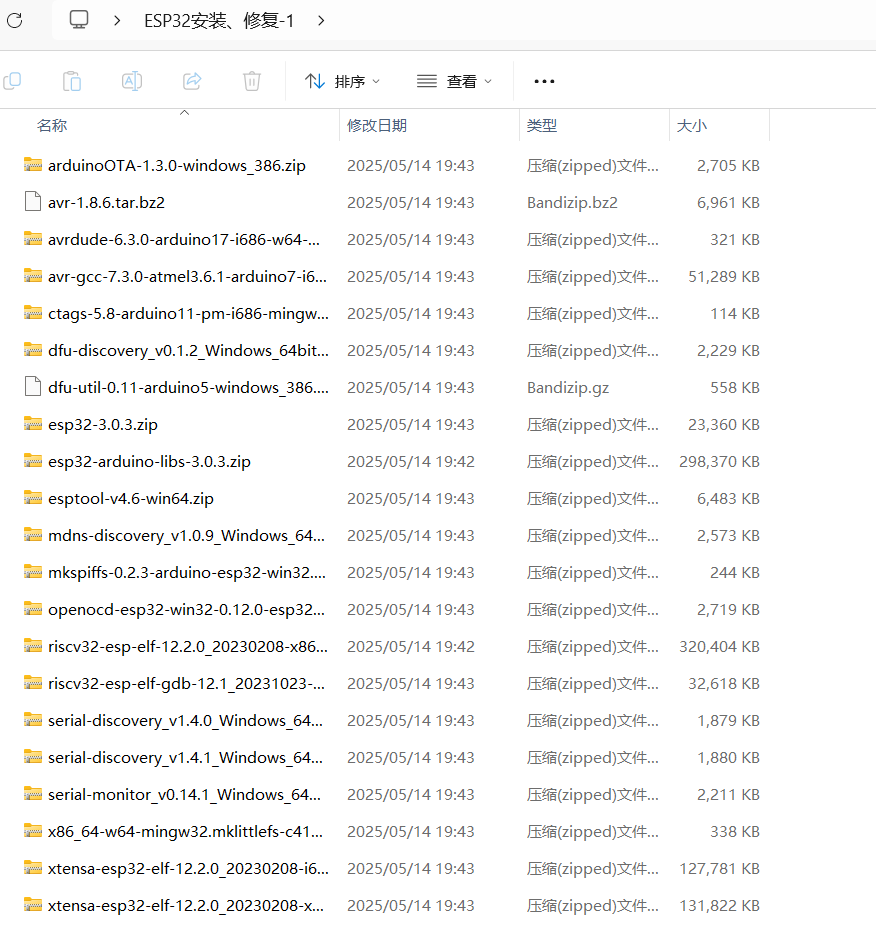The image size is (876, 938).
Task: Open the 排序 sort dropdown
Action: tap(342, 81)
